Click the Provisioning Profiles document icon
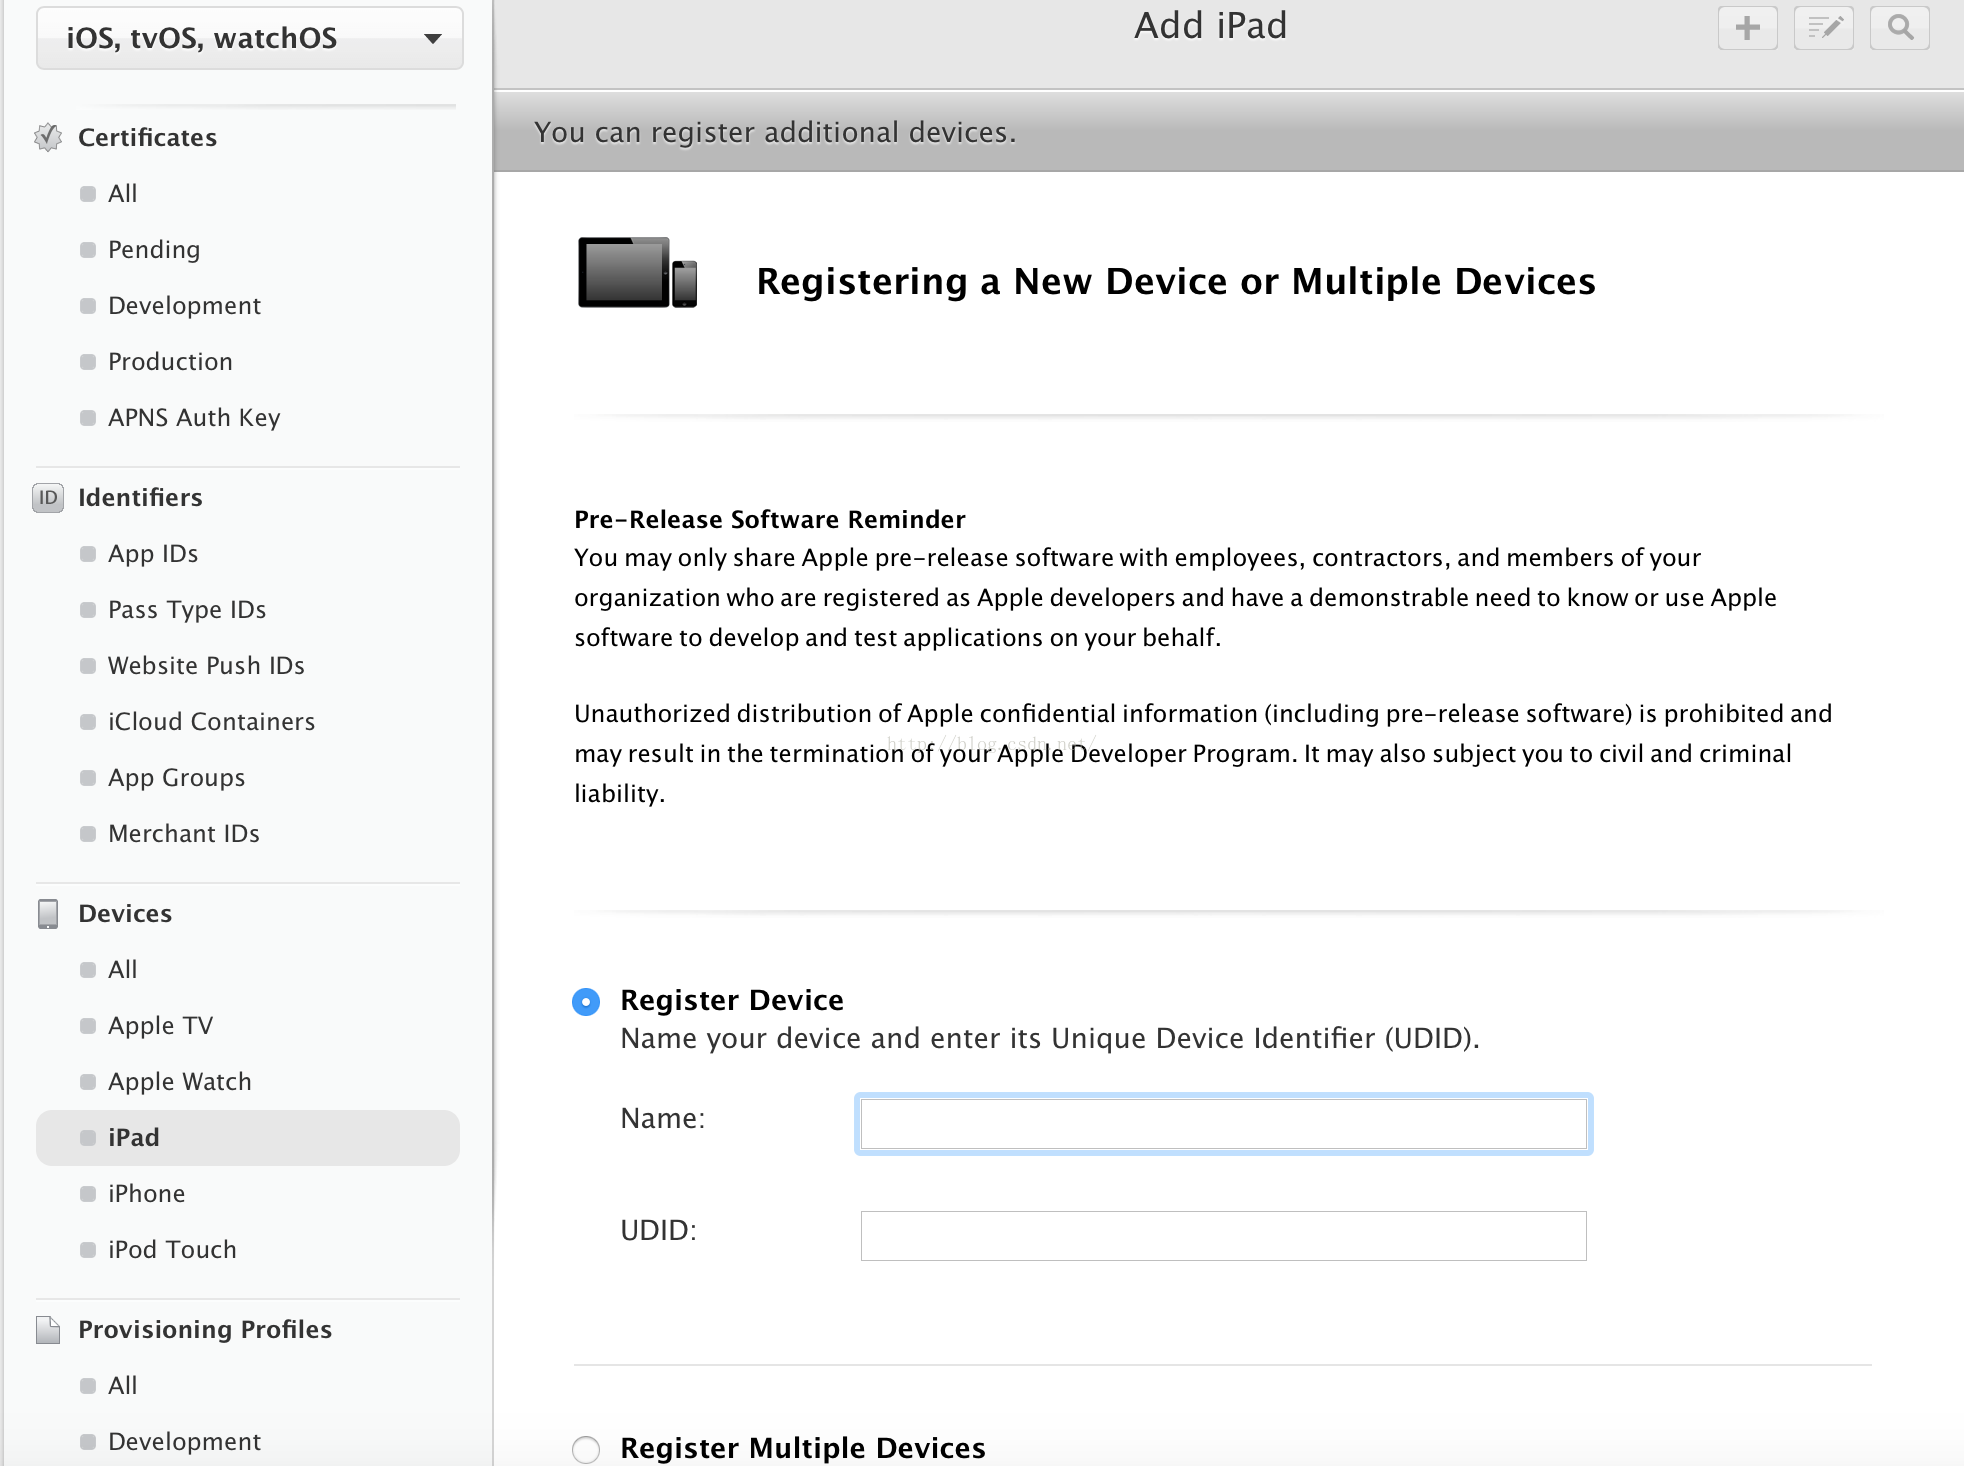 click(48, 1329)
